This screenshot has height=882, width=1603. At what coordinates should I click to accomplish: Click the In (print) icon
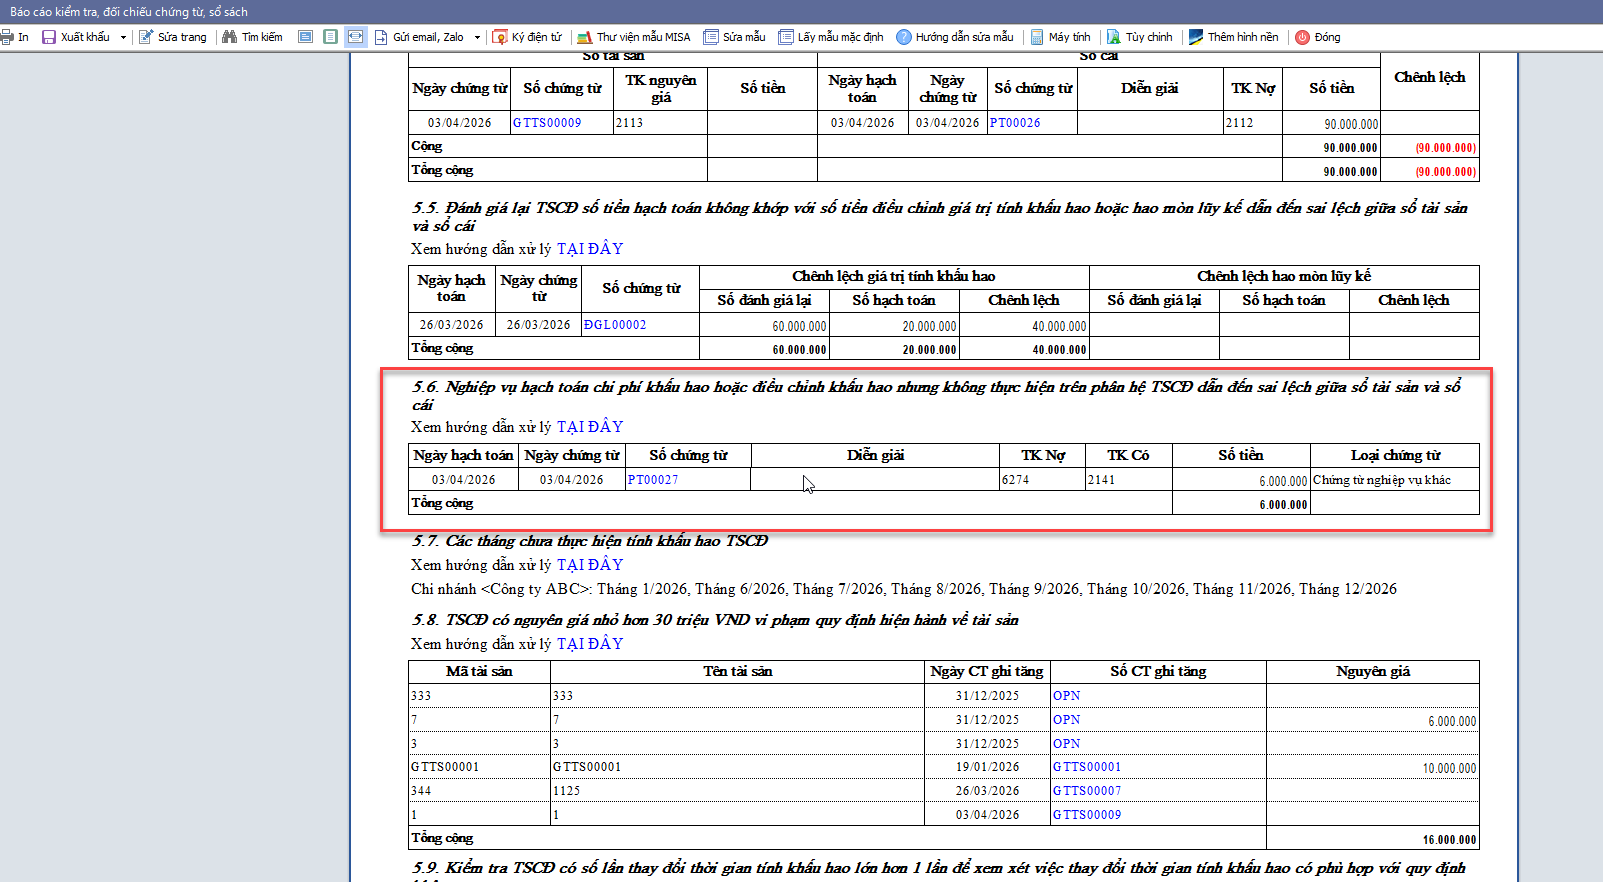(x=8, y=37)
